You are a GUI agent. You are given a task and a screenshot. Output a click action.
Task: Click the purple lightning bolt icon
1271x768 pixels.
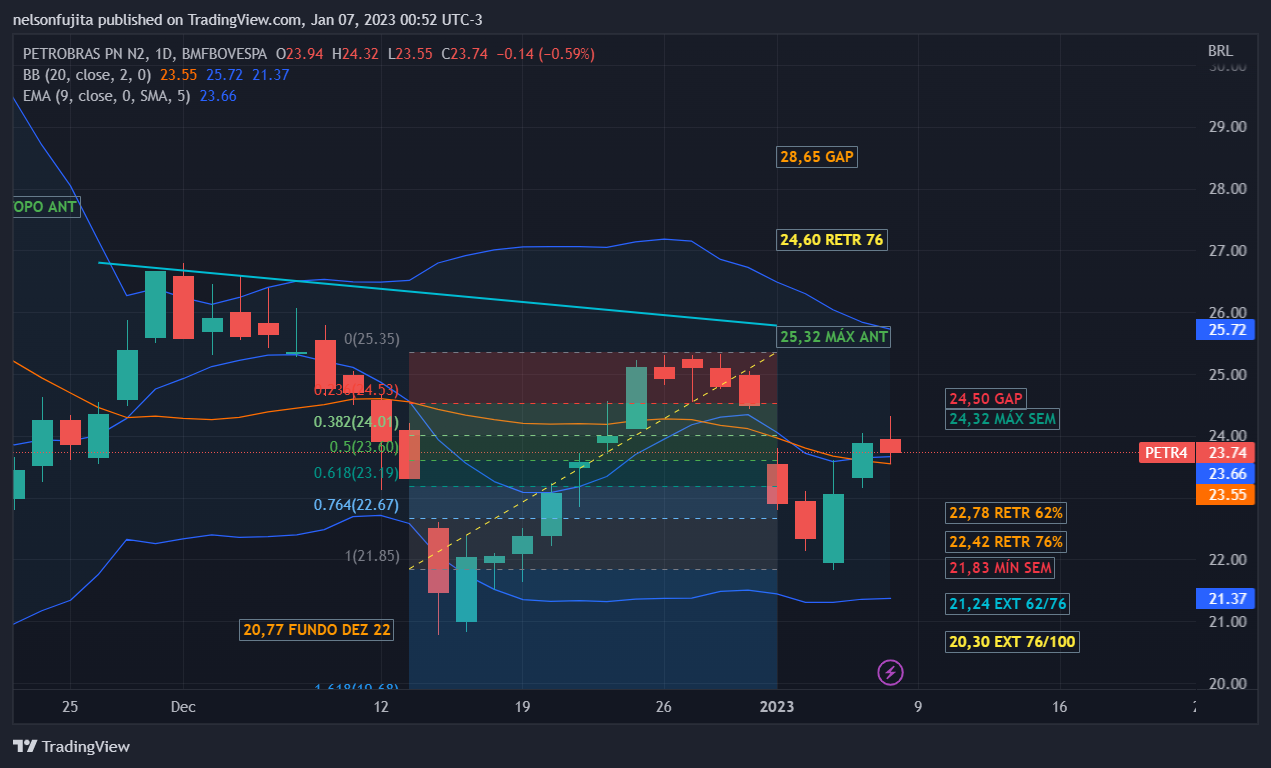(890, 672)
